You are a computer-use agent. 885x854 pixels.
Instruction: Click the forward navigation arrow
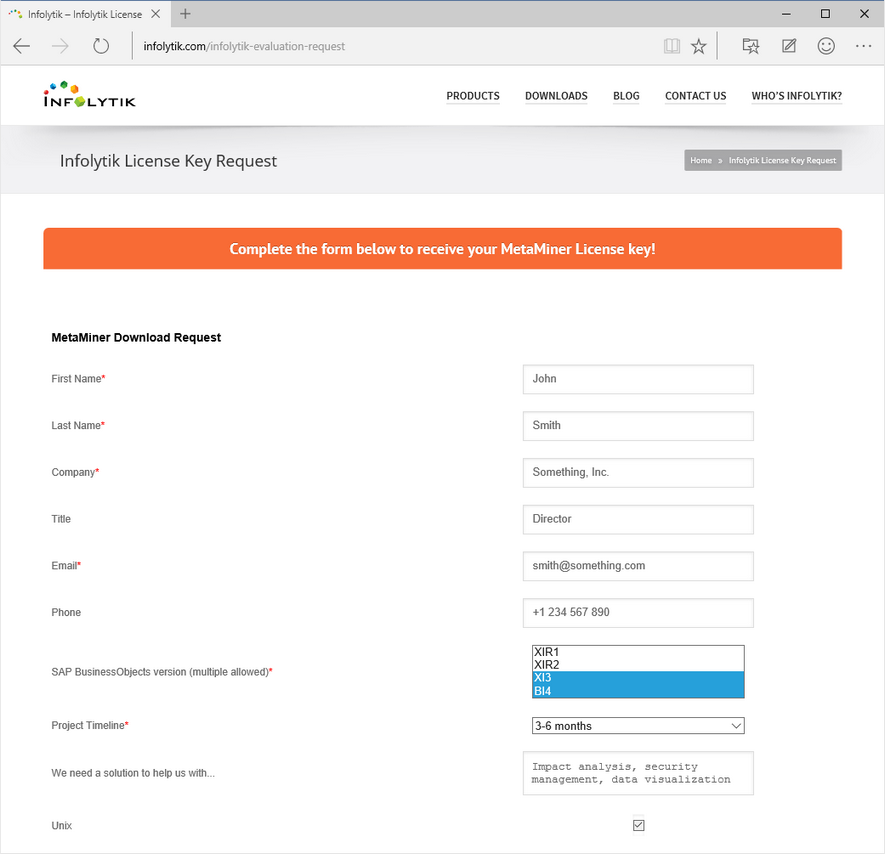[60, 46]
